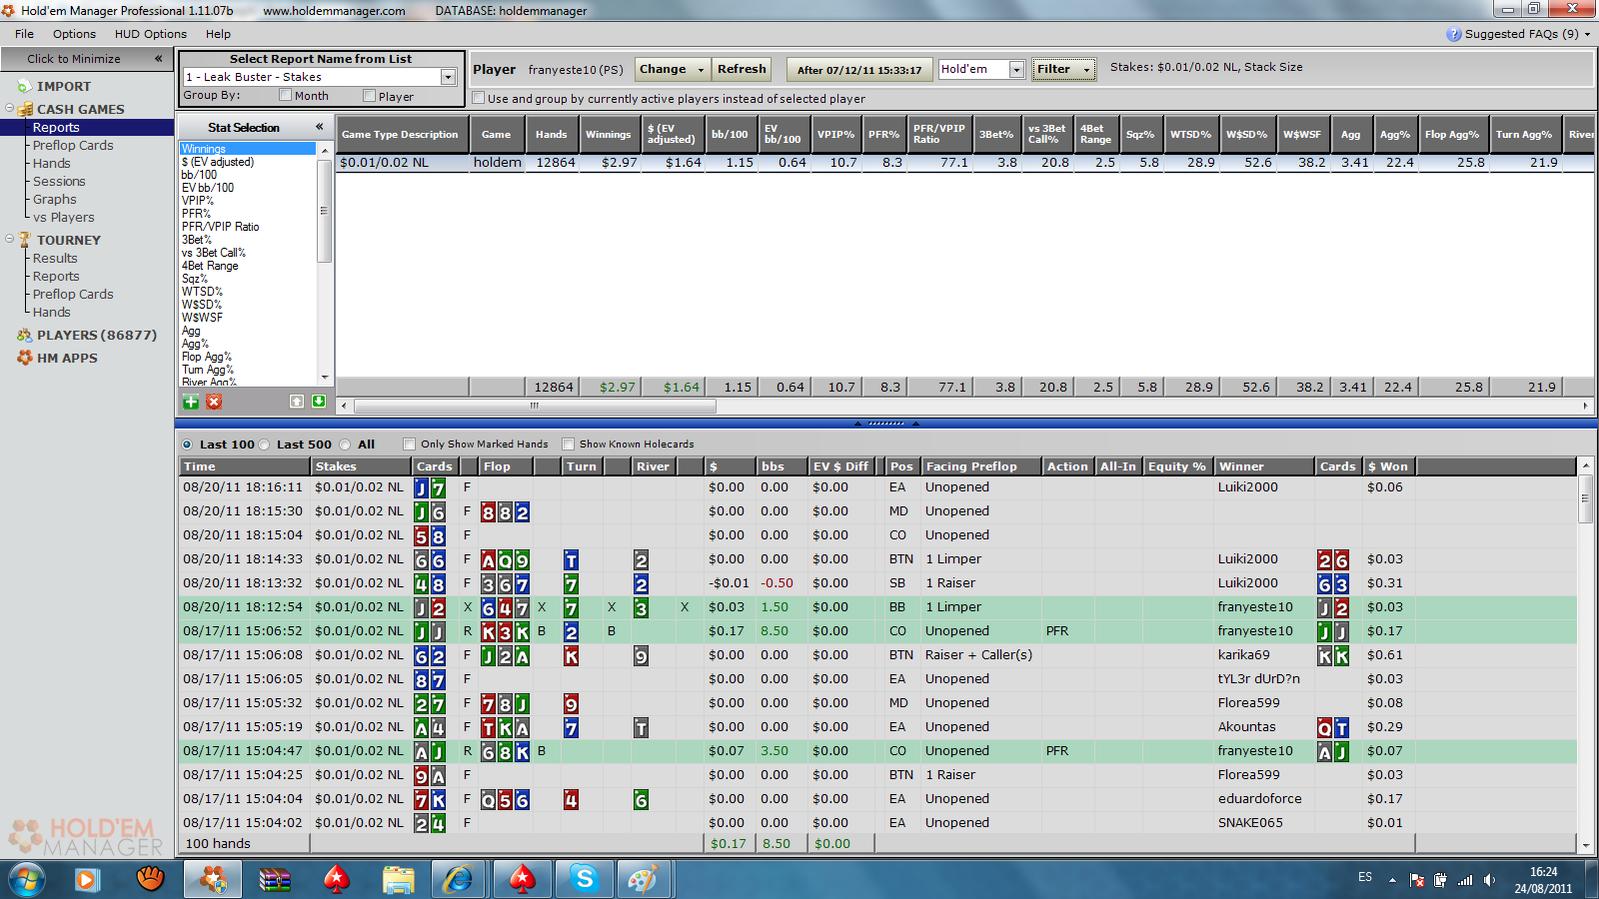Click stat list scrollbar down arrow
The width and height of the screenshot is (1599, 899).
[324, 377]
